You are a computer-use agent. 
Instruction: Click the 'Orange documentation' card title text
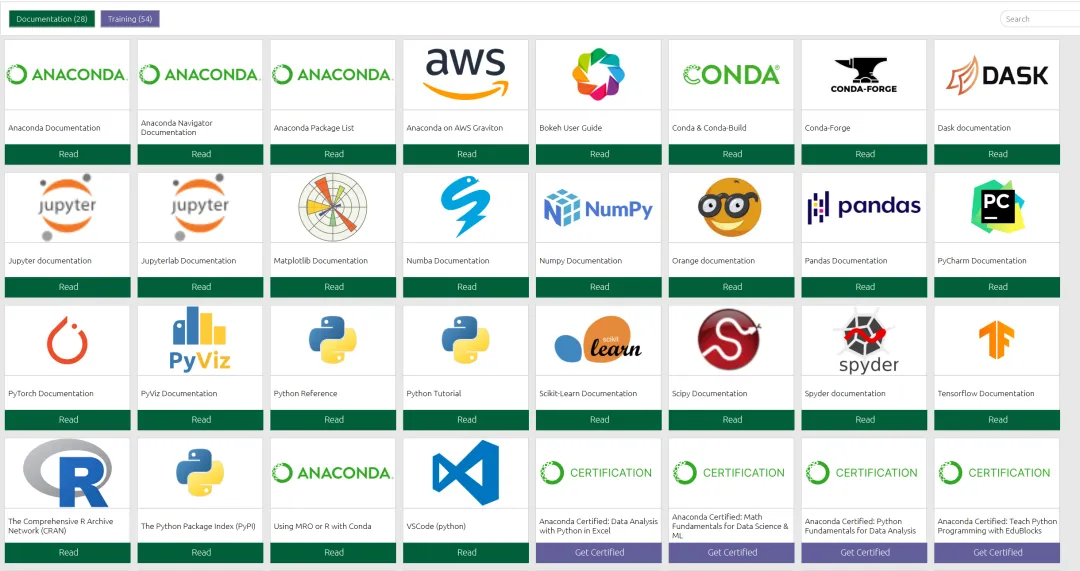pos(713,261)
